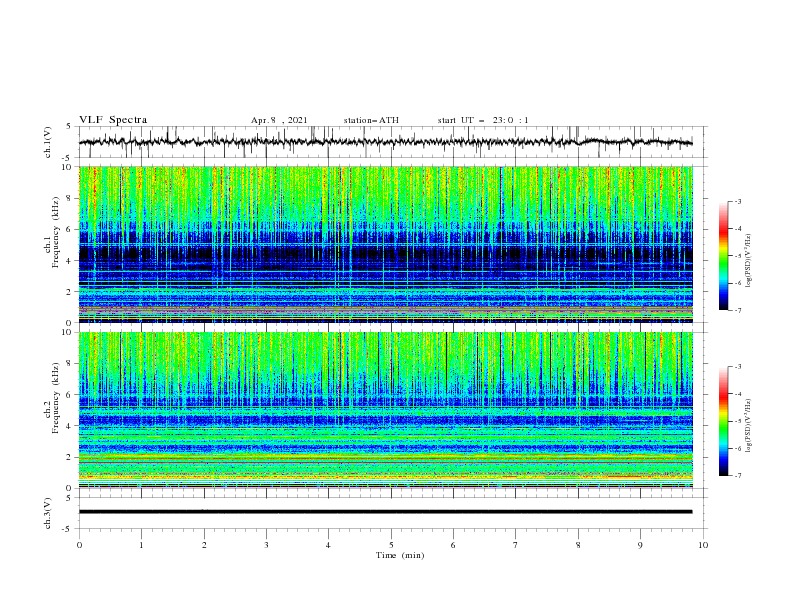Screen dimensions: 792x612
Task: Click the upper color bar's "log(PSD)(V²/Hz)" label
Action: coord(749,261)
